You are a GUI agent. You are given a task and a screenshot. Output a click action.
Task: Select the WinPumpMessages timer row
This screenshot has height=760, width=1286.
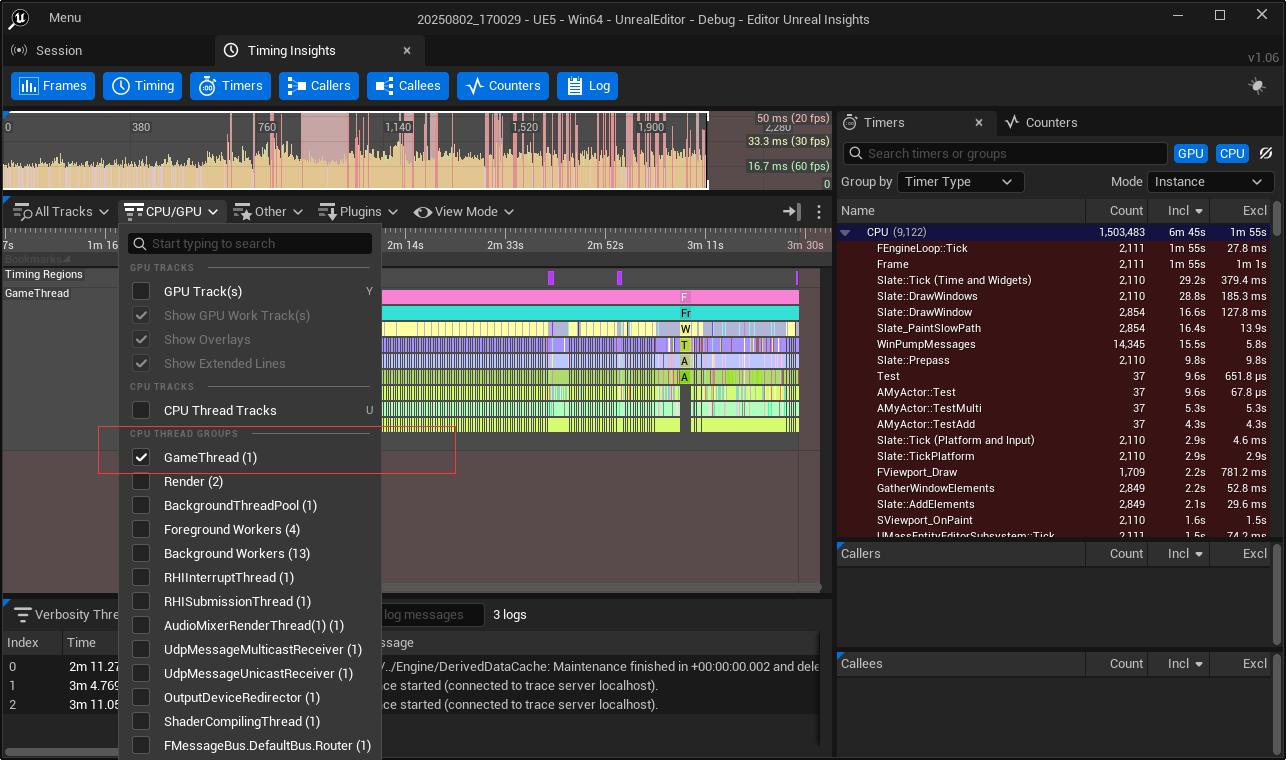[1054, 345]
